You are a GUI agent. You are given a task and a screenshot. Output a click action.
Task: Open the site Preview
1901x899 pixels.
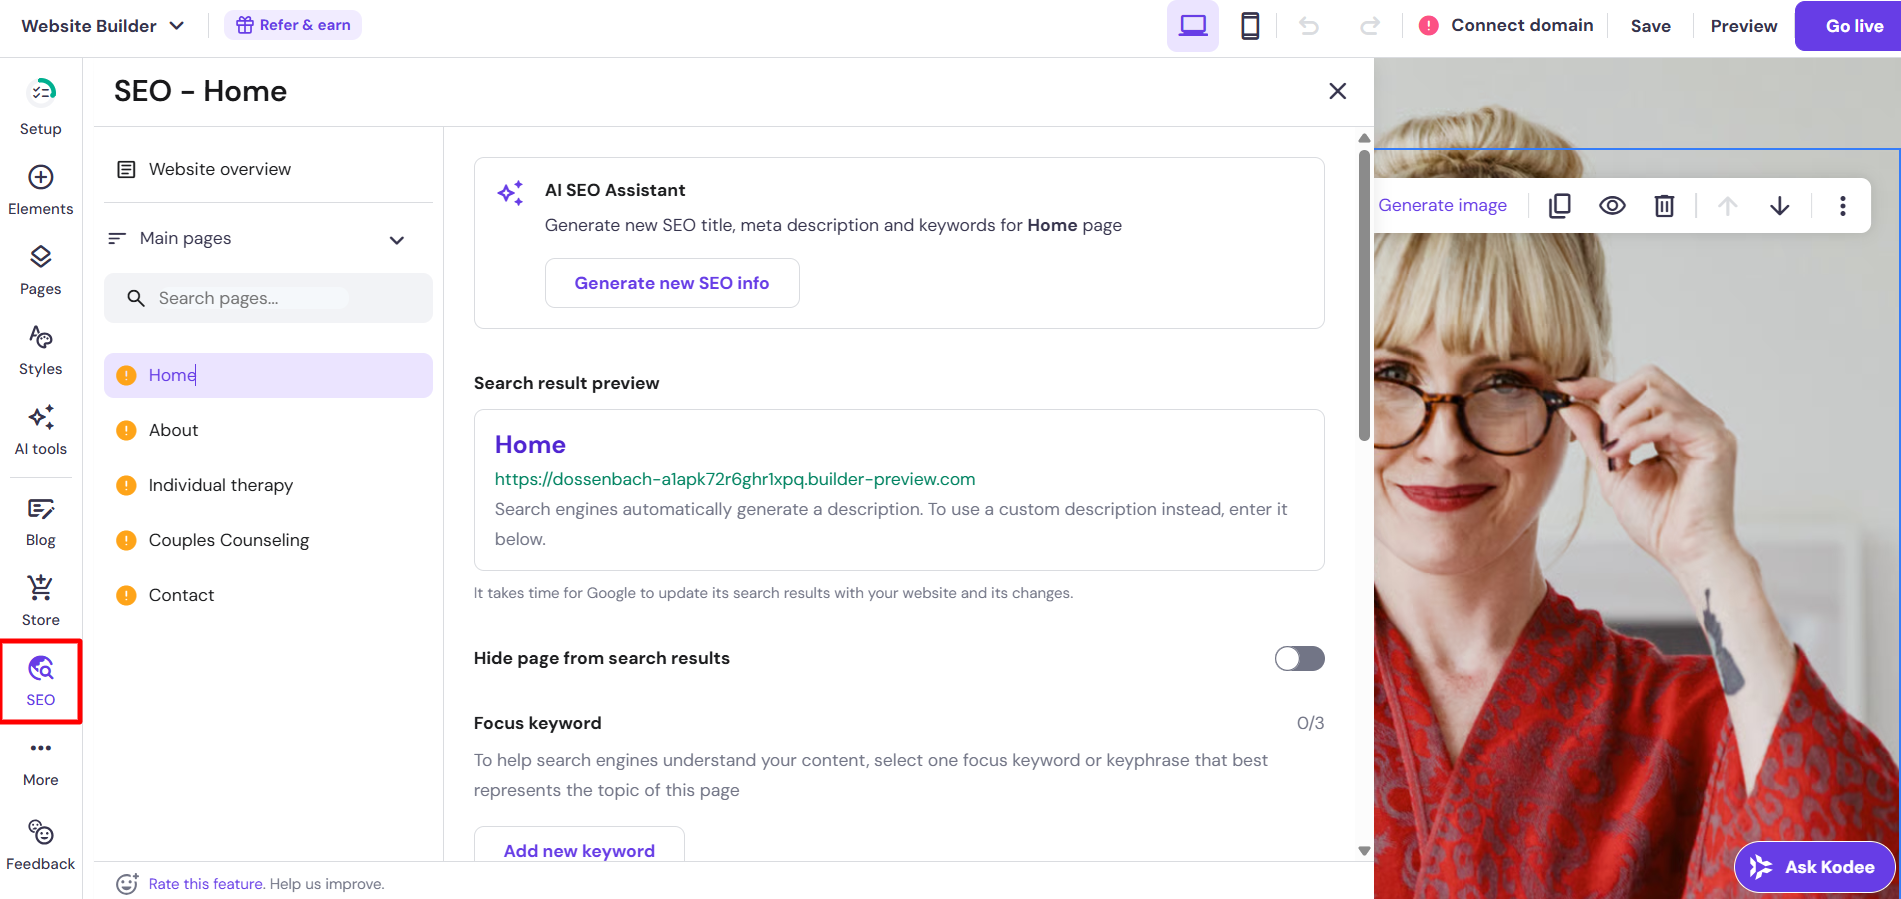coord(1743,26)
